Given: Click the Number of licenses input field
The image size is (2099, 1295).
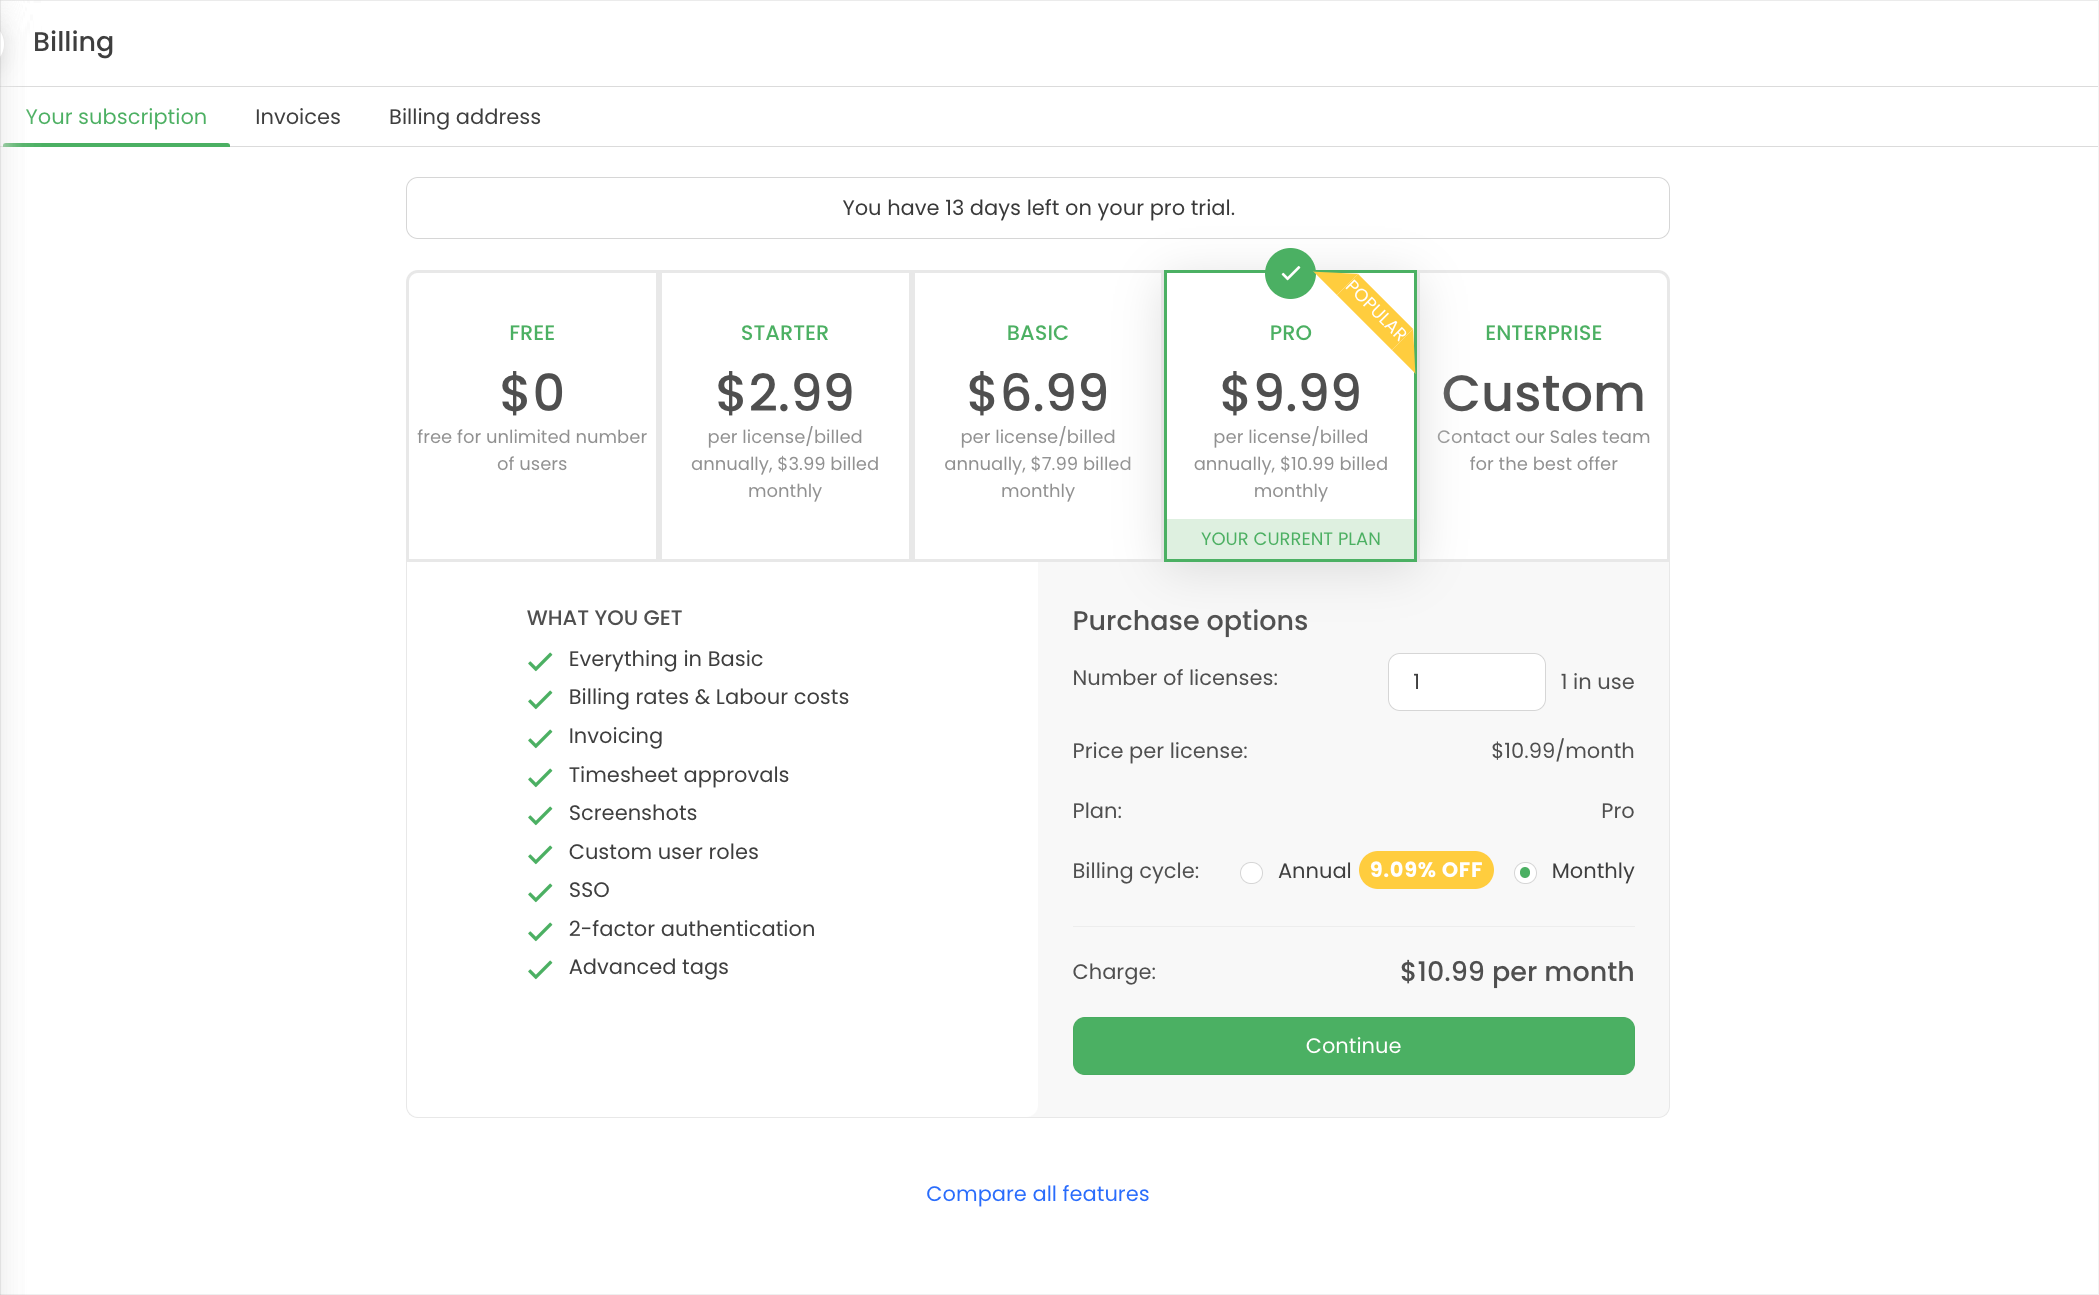Looking at the screenshot, I should click(1465, 682).
